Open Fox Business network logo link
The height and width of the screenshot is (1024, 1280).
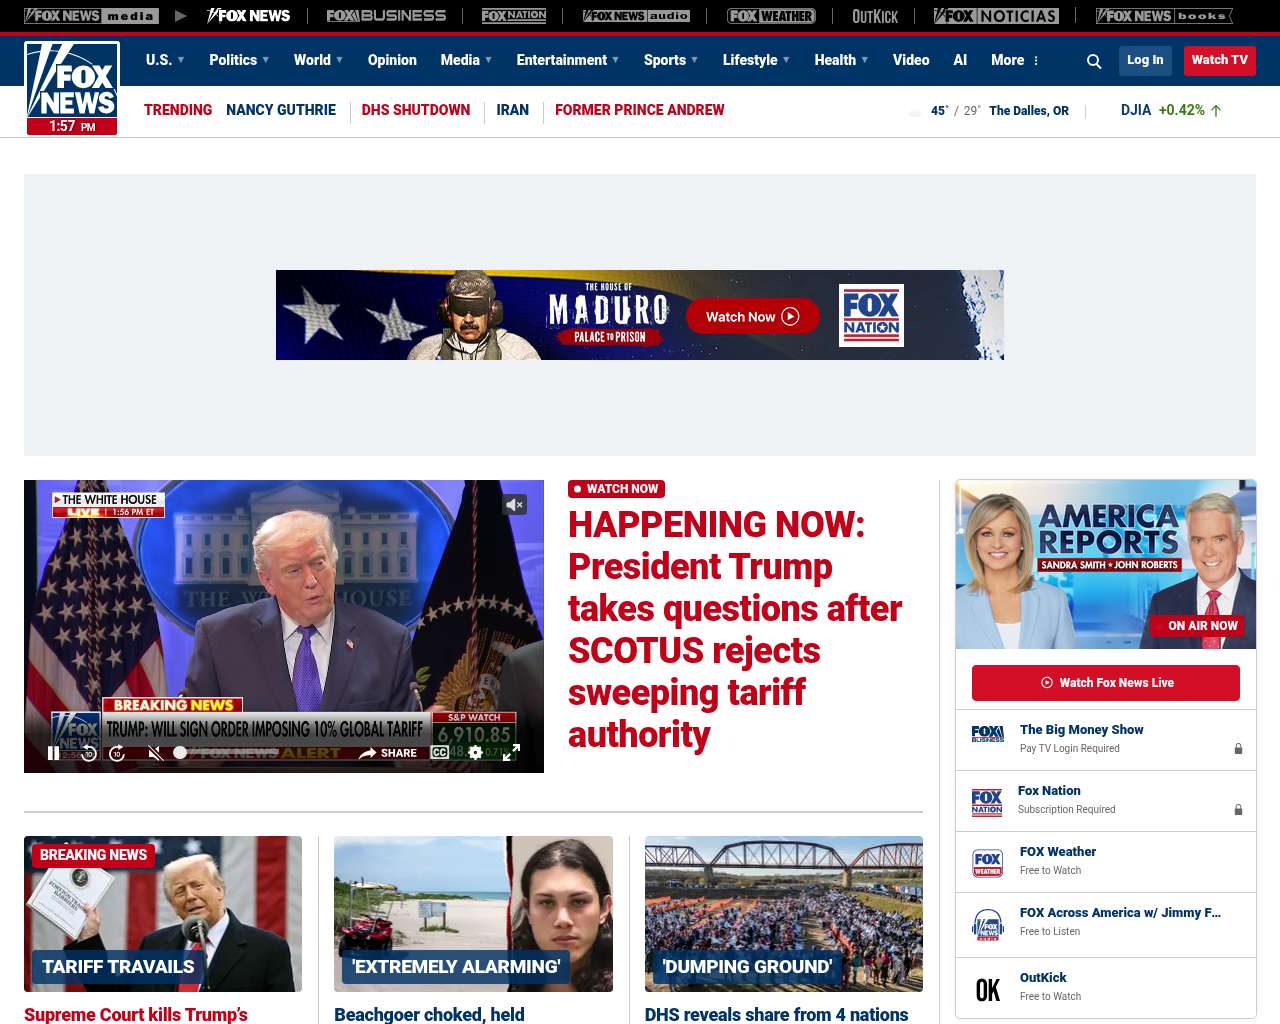point(386,16)
